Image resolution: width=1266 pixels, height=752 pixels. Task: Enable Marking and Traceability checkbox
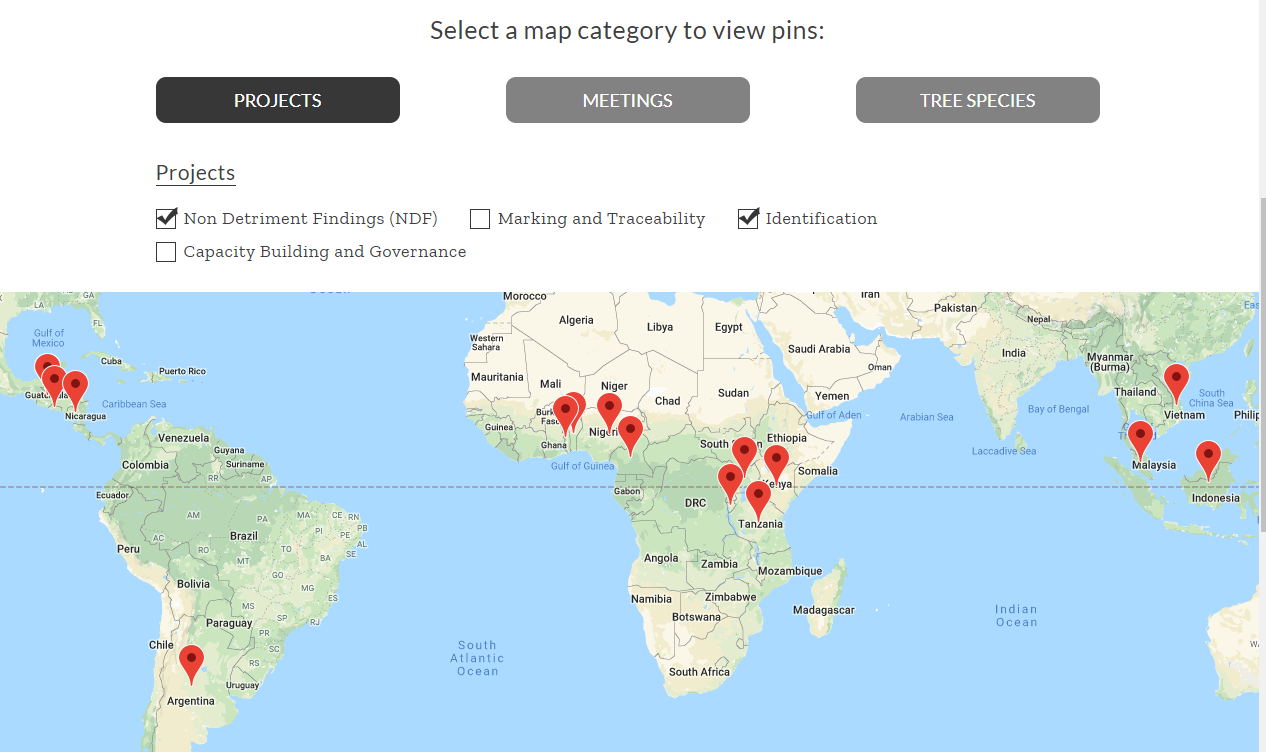[480, 219]
